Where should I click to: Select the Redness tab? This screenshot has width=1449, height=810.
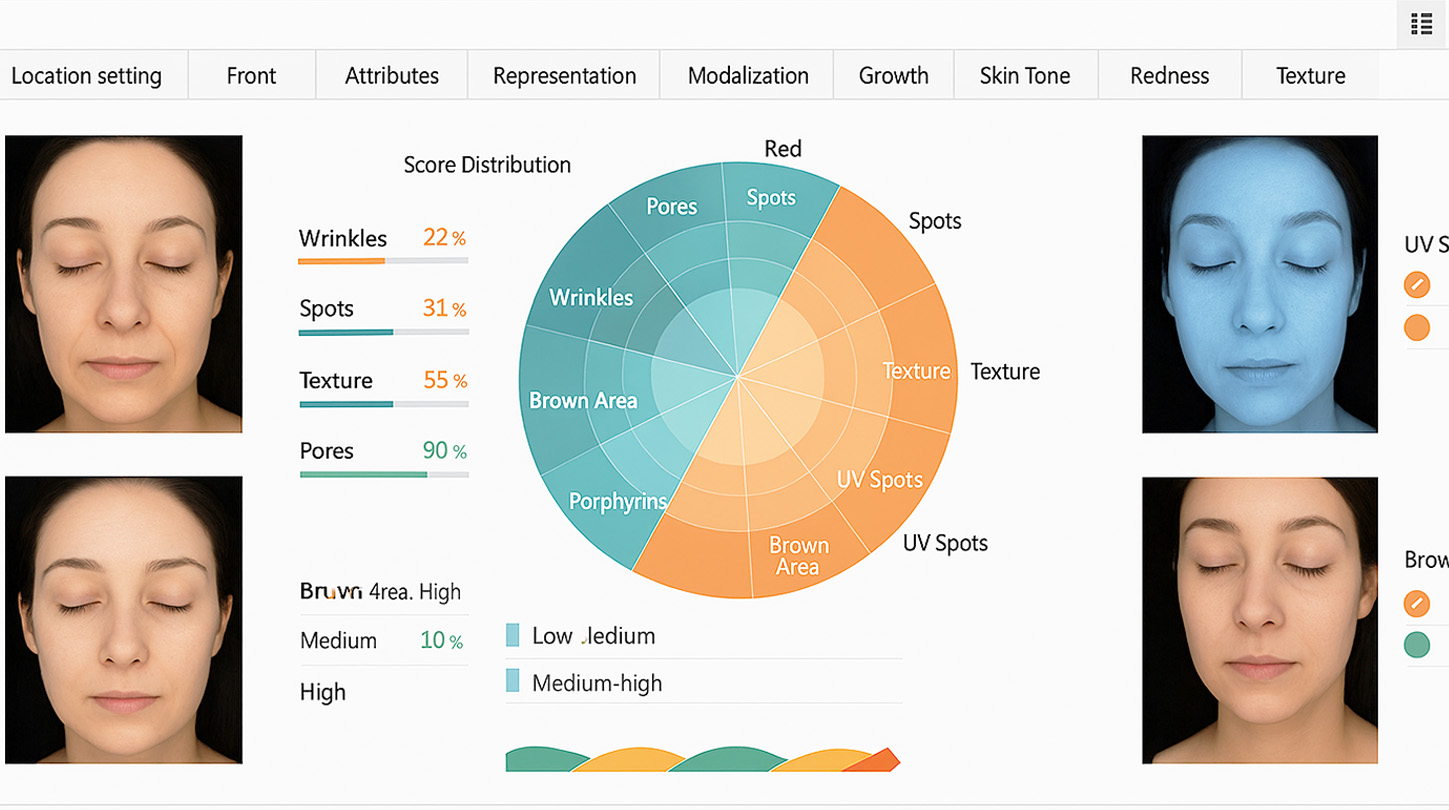(x=1169, y=76)
